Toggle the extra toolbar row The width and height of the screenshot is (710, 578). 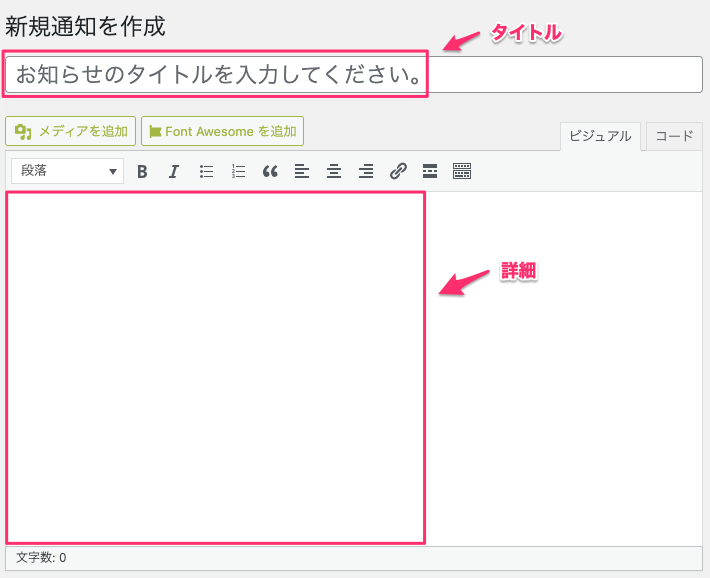[462, 171]
